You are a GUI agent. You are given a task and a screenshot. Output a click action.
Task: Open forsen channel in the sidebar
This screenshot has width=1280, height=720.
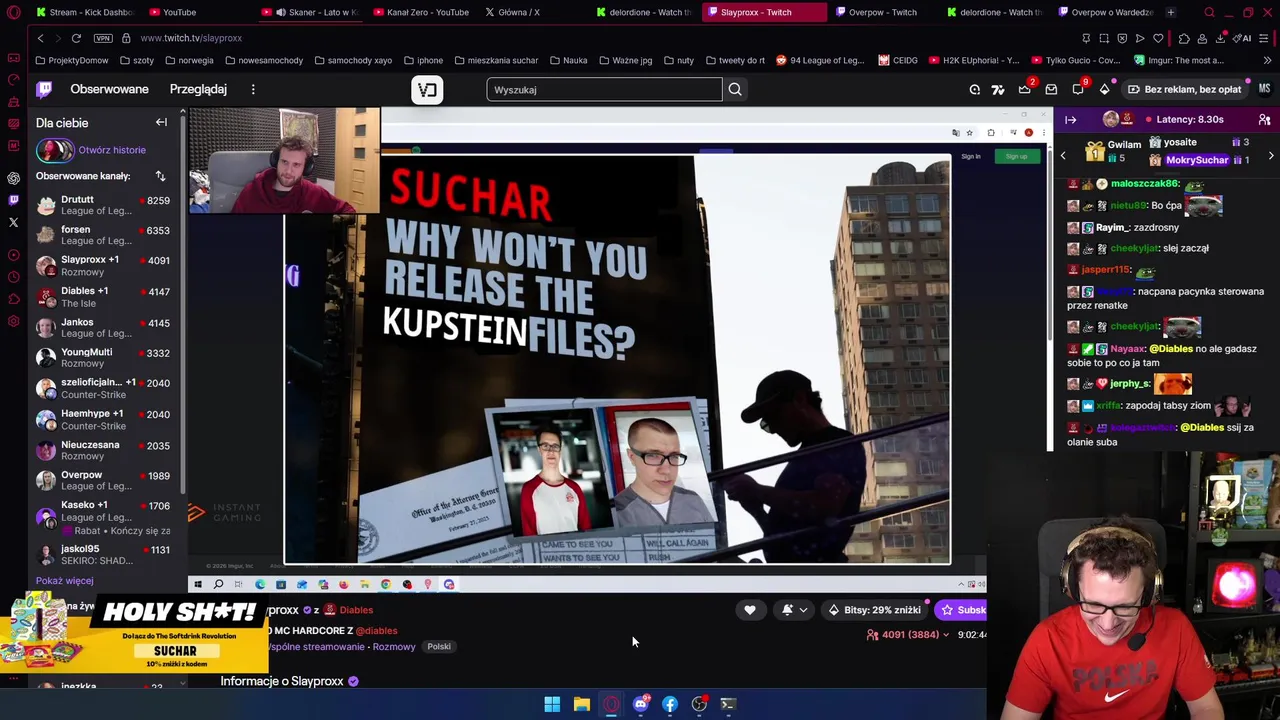pyautogui.click(x=104, y=235)
